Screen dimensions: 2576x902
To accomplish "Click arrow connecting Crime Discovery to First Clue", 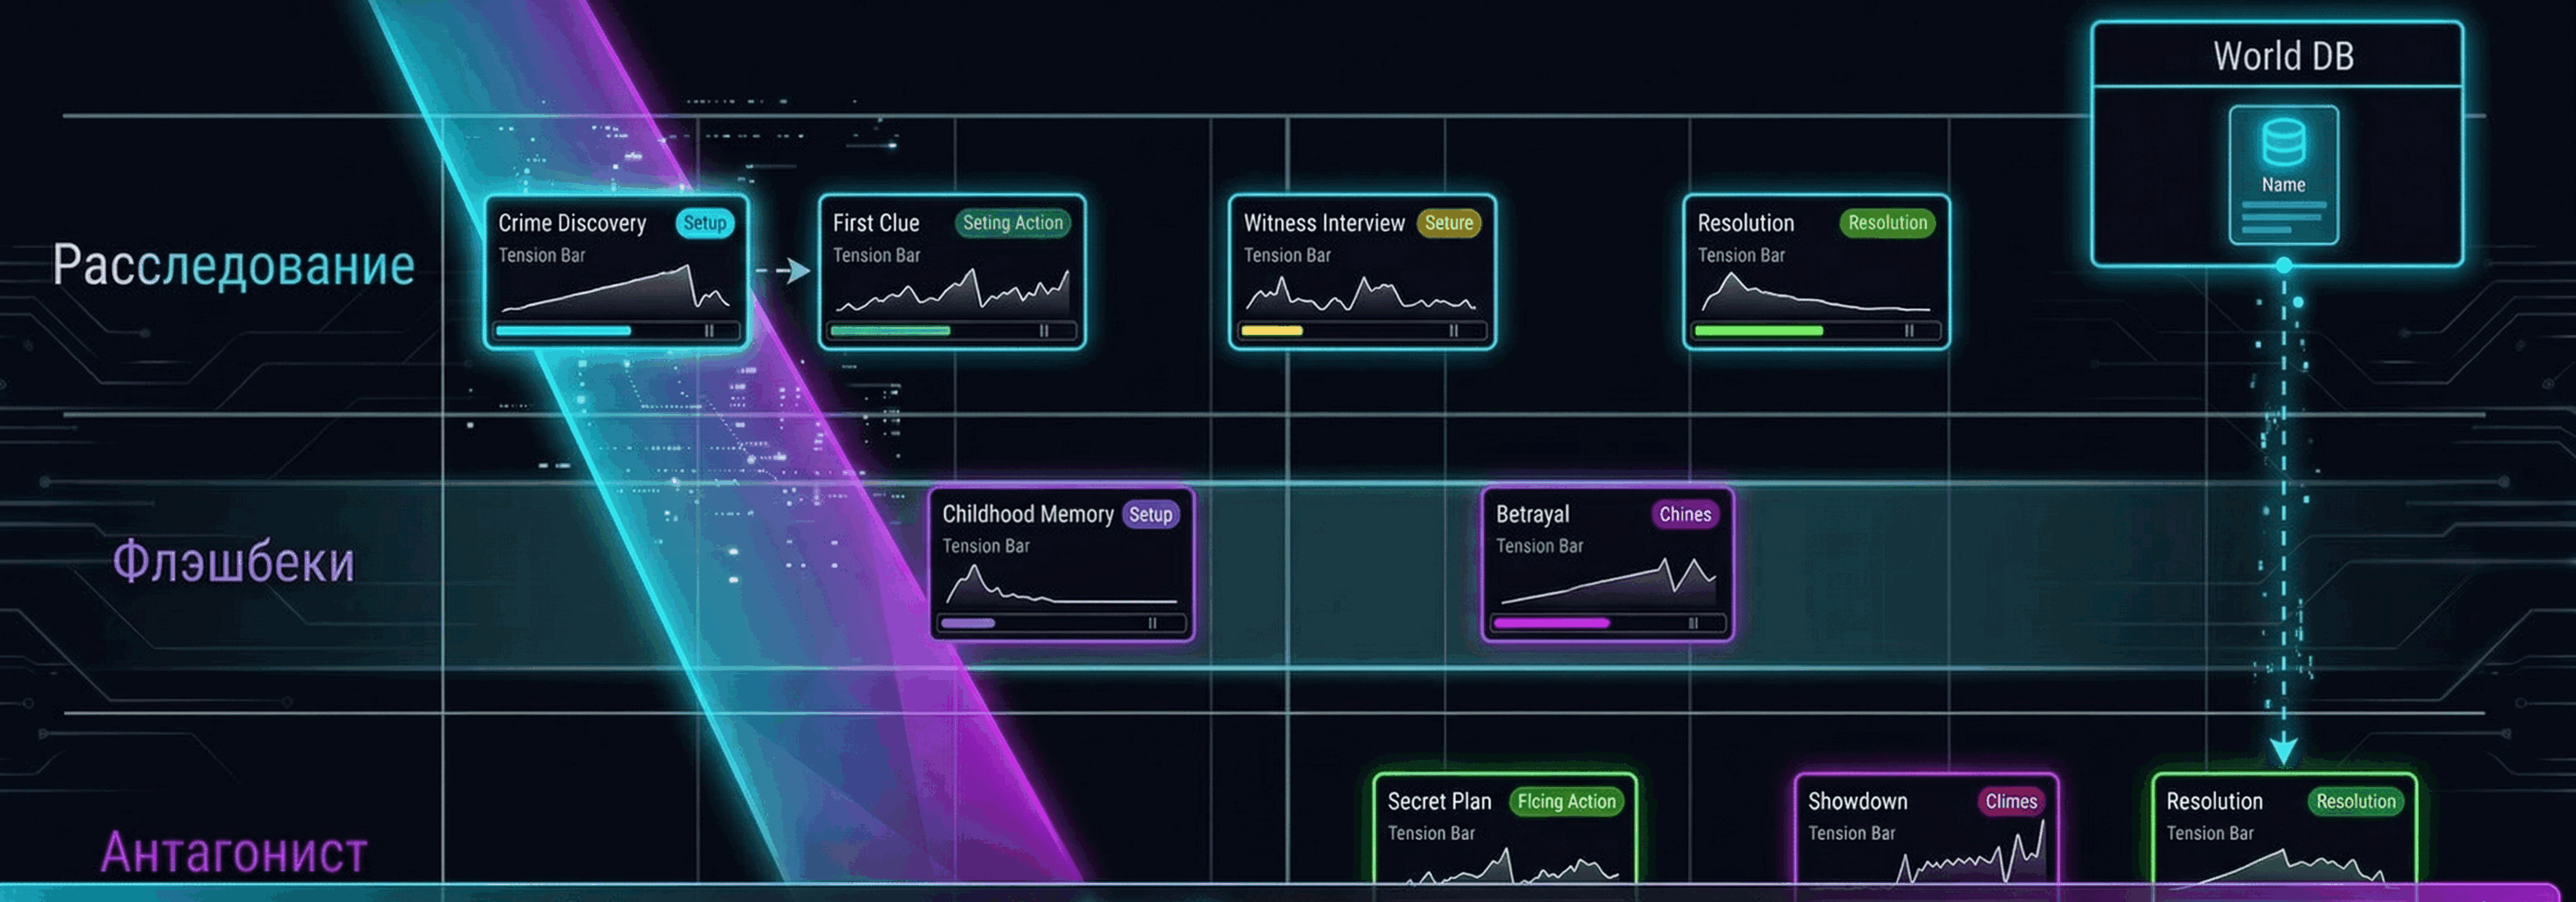I will tap(783, 271).
